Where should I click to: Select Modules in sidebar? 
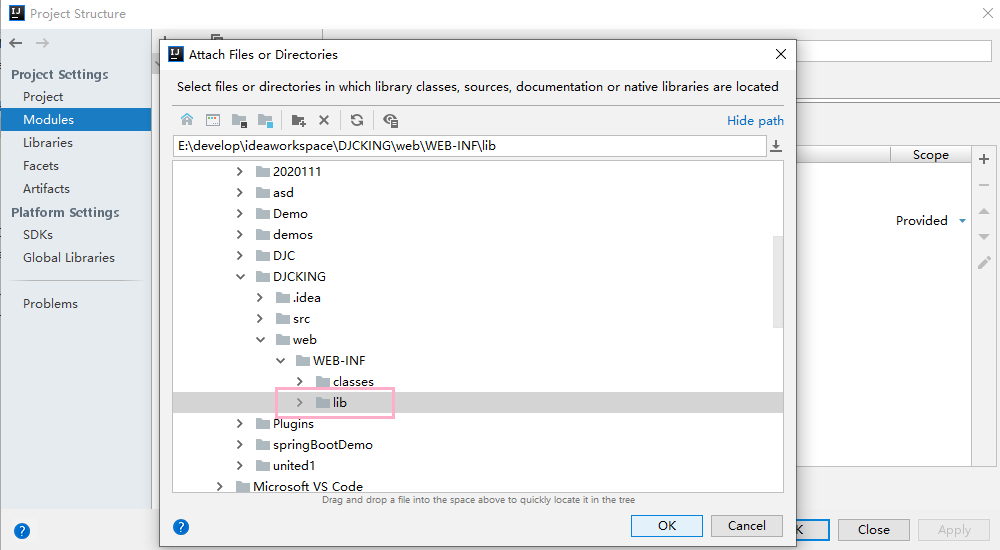tap(76, 119)
